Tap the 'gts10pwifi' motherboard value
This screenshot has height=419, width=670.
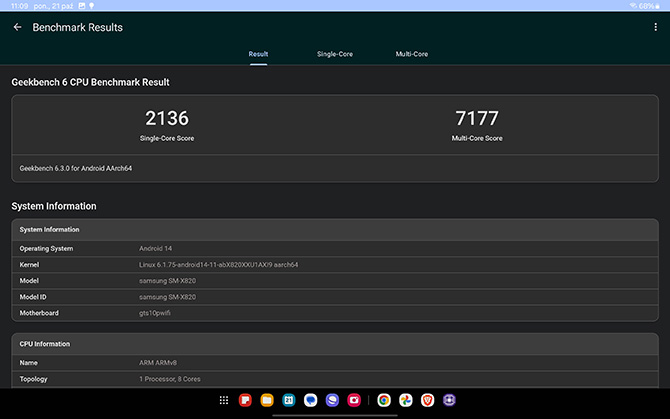(155, 313)
